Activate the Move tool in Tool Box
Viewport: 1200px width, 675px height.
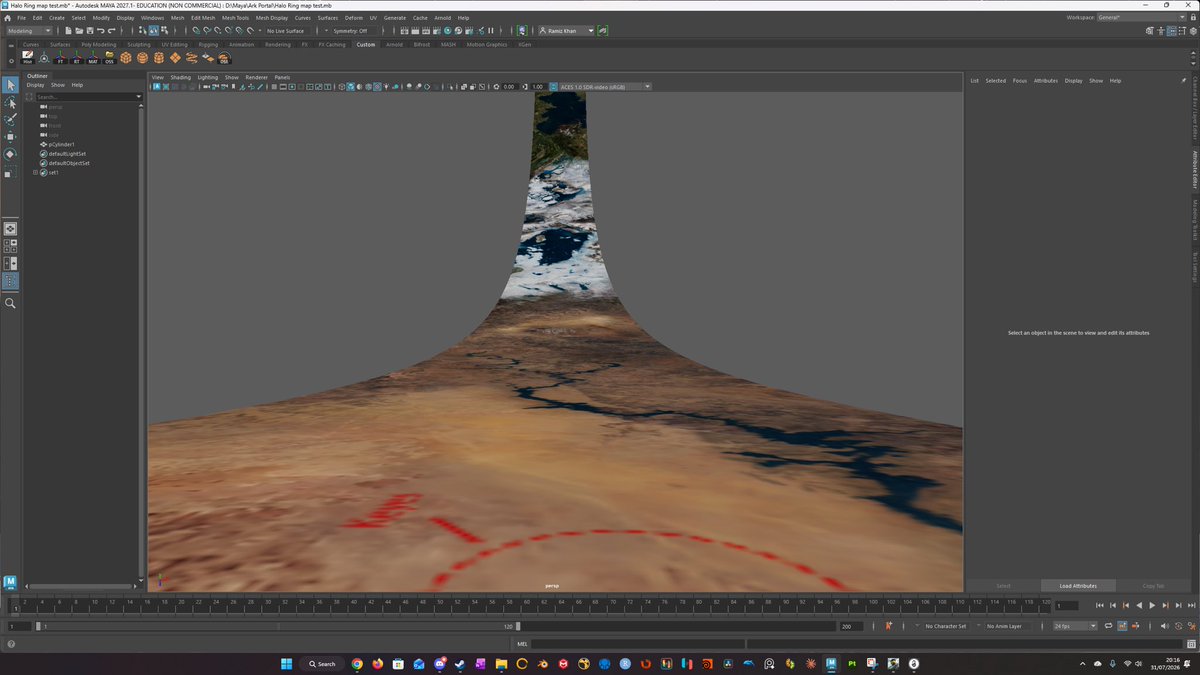tap(10, 136)
